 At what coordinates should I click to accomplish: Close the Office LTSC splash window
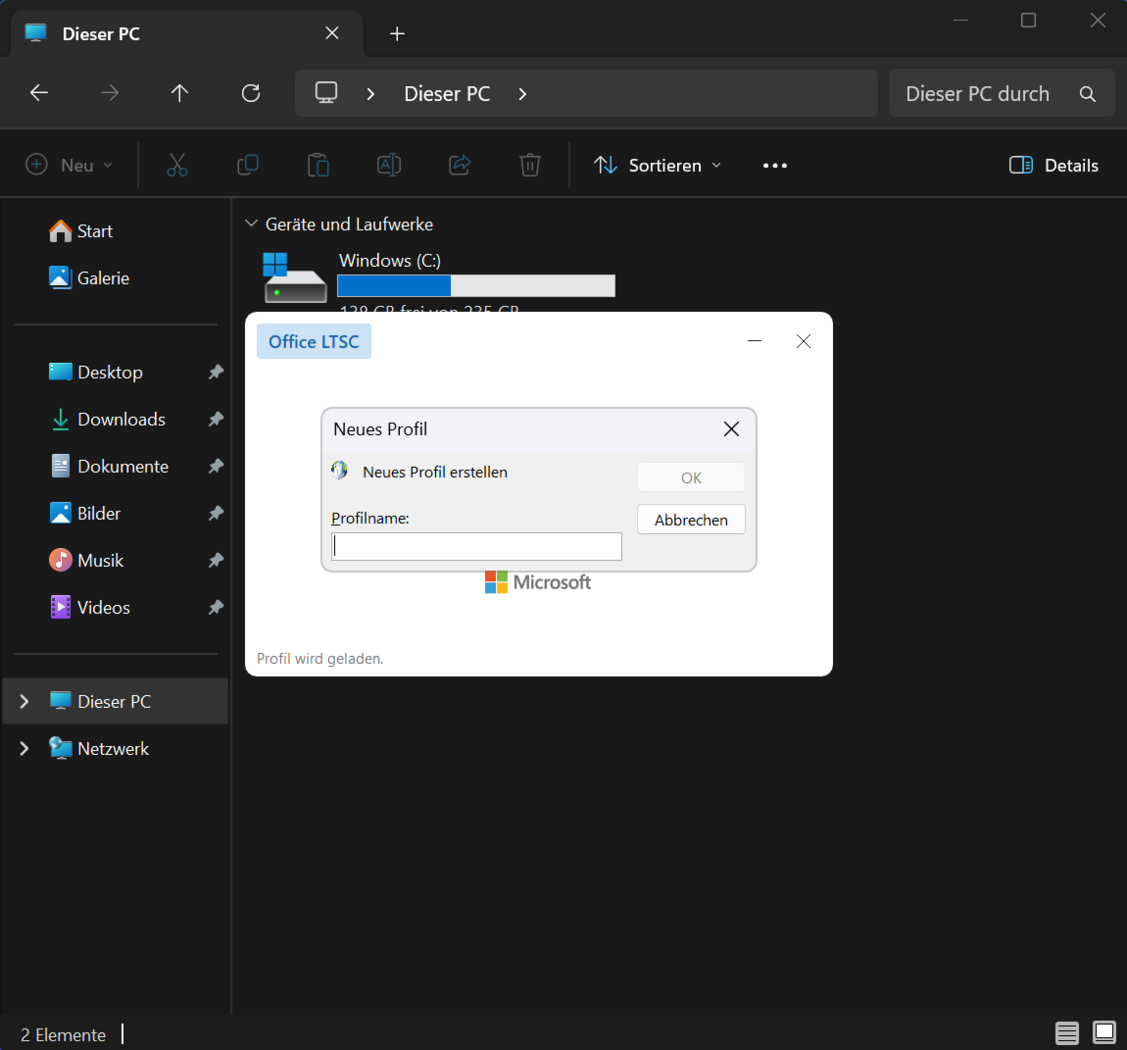pyautogui.click(x=804, y=341)
